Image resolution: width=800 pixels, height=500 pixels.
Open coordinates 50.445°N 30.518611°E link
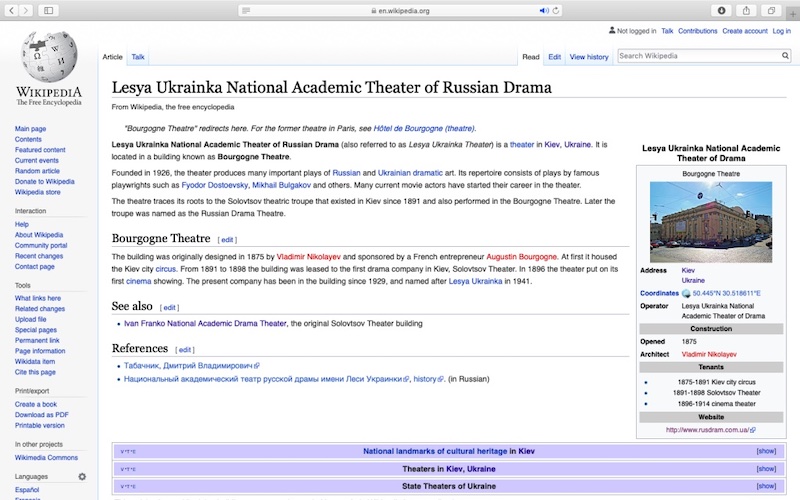point(726,293)
